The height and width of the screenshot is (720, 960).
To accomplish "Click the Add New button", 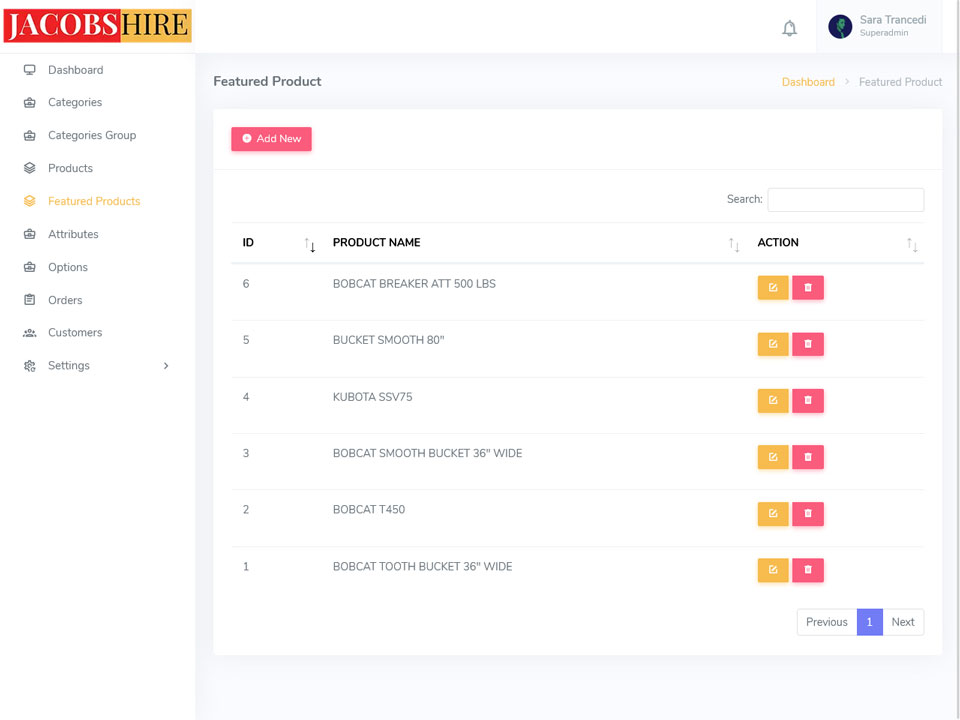I will coord(271,139).
